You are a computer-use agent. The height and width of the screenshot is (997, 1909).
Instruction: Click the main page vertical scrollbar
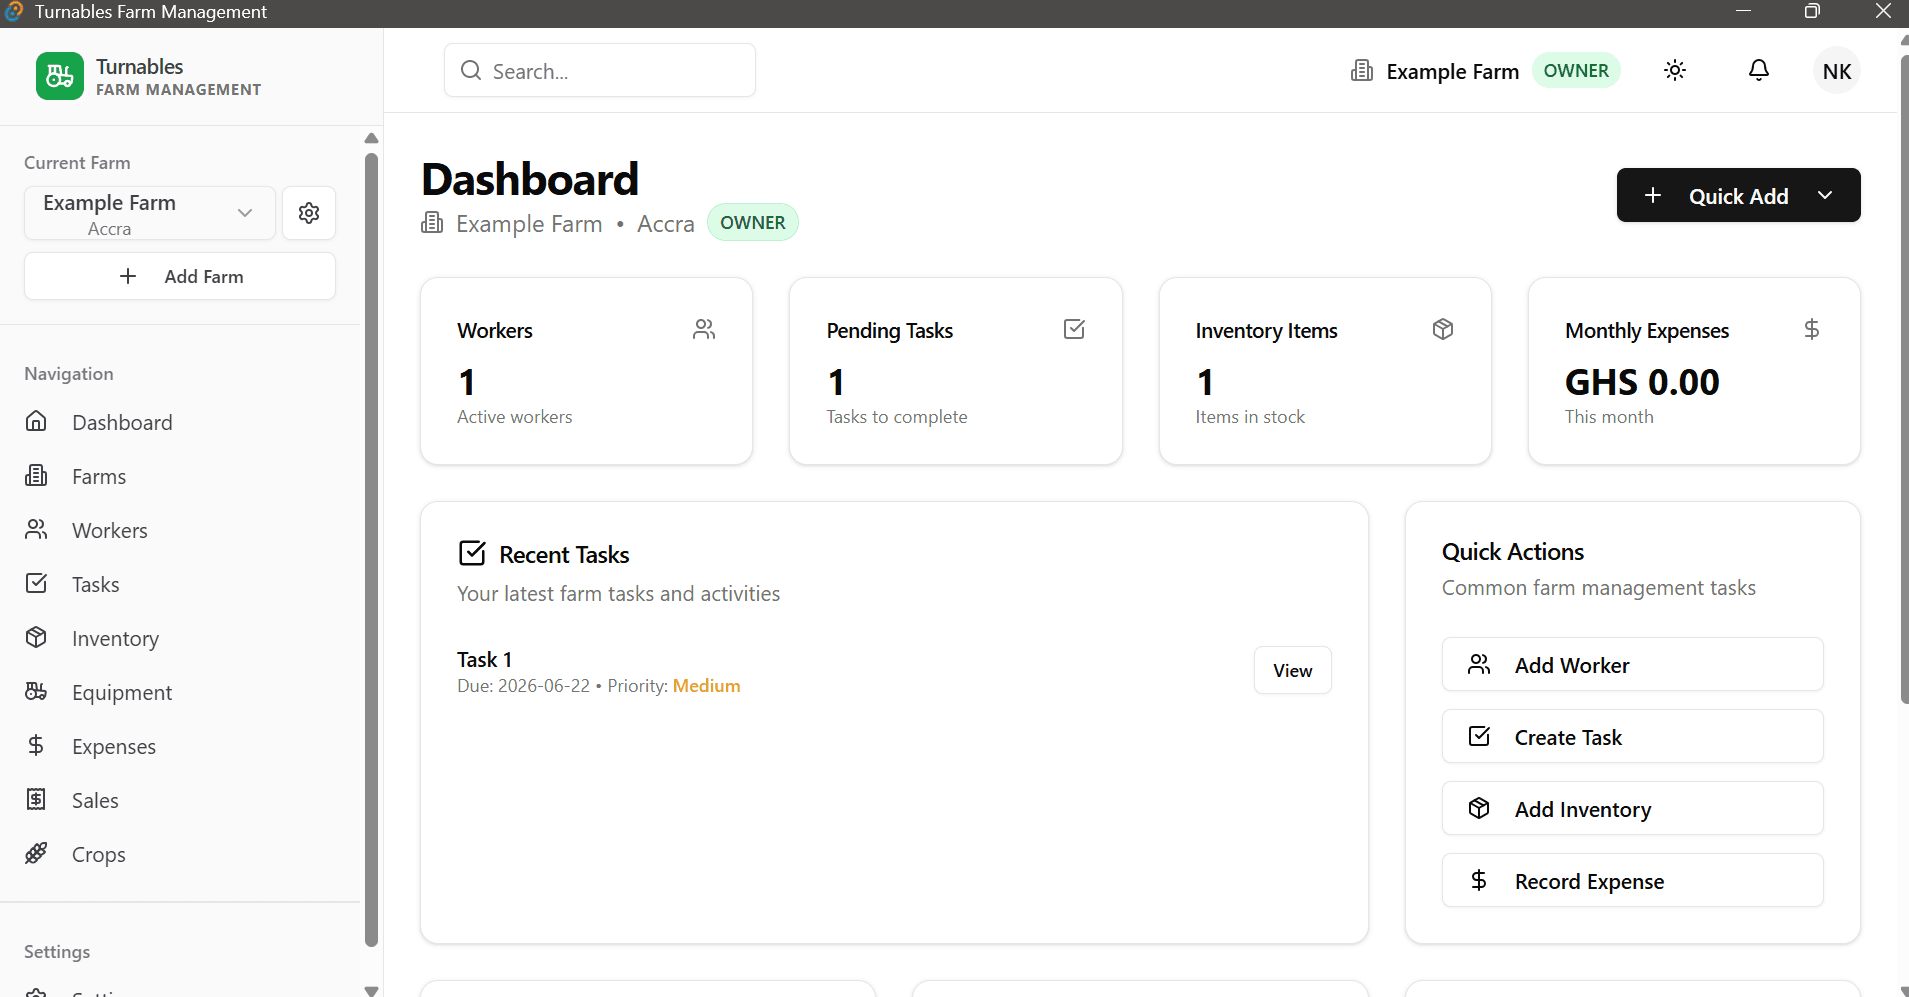point(1904,380)
